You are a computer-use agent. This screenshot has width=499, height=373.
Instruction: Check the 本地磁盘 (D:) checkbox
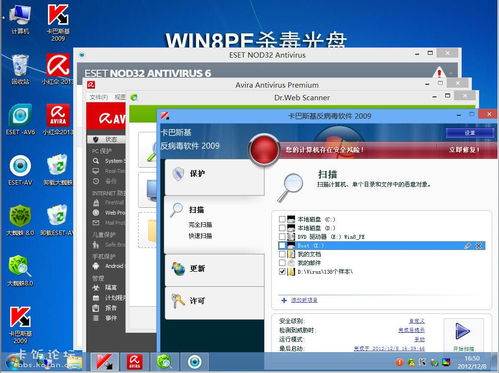pos(282,228)
